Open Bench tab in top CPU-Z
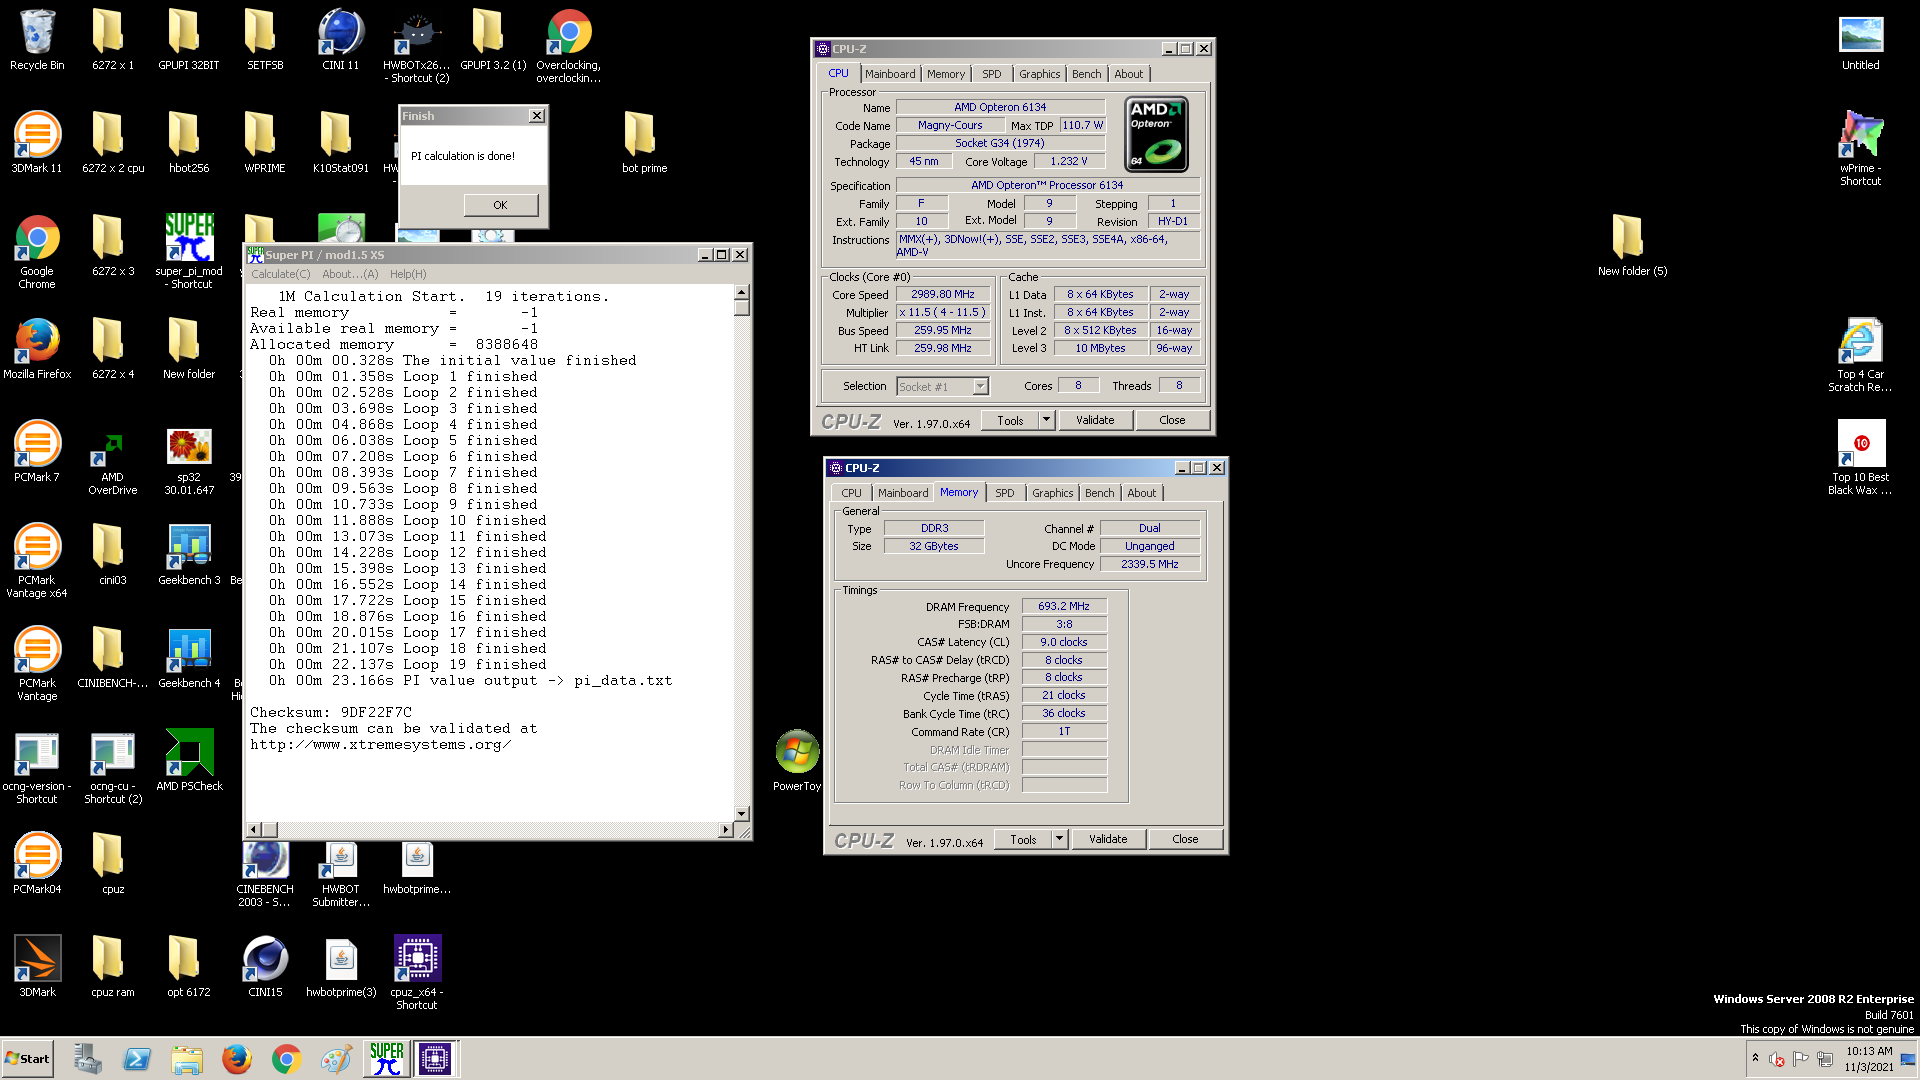 point(1086,74)
